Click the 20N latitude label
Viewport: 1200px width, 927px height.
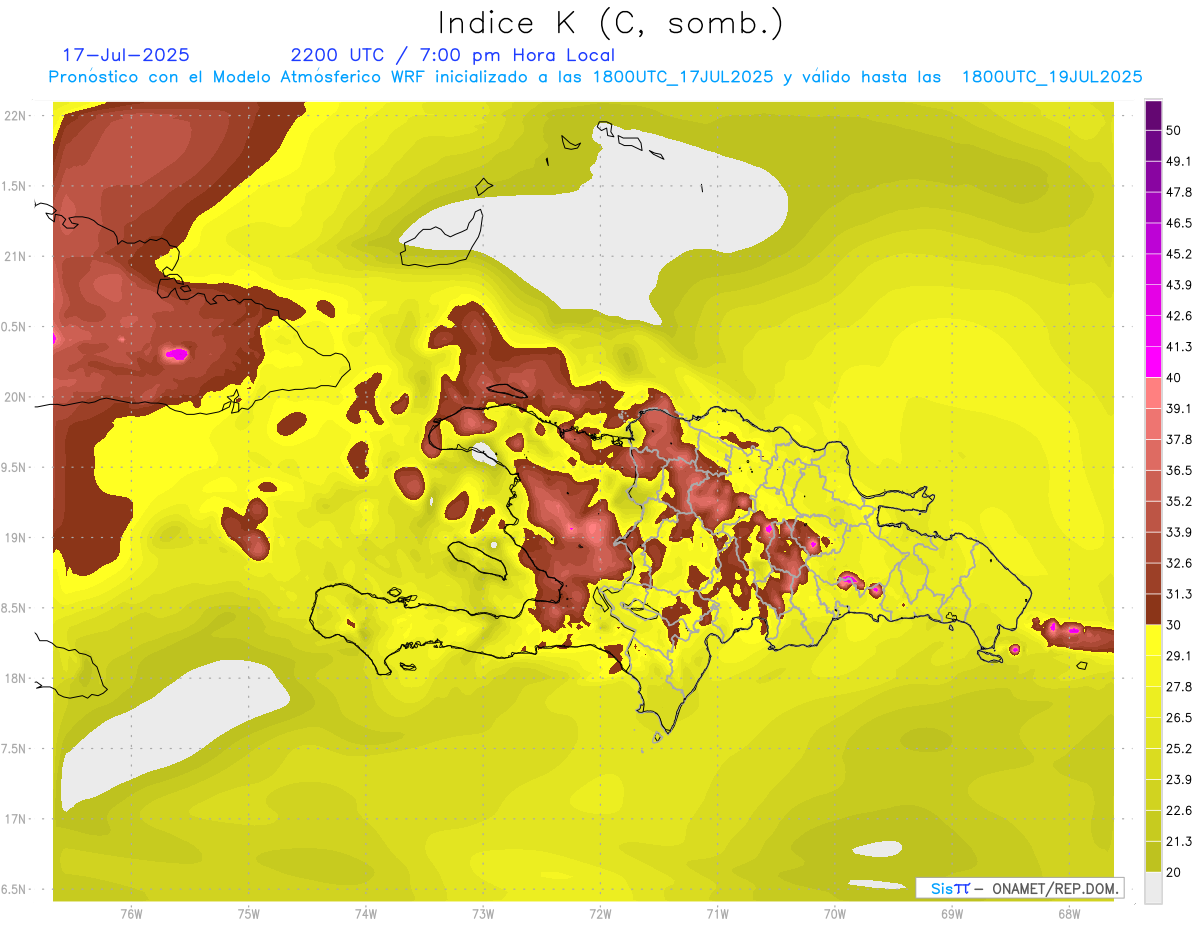pyautogui.click(x=15, y=397)
